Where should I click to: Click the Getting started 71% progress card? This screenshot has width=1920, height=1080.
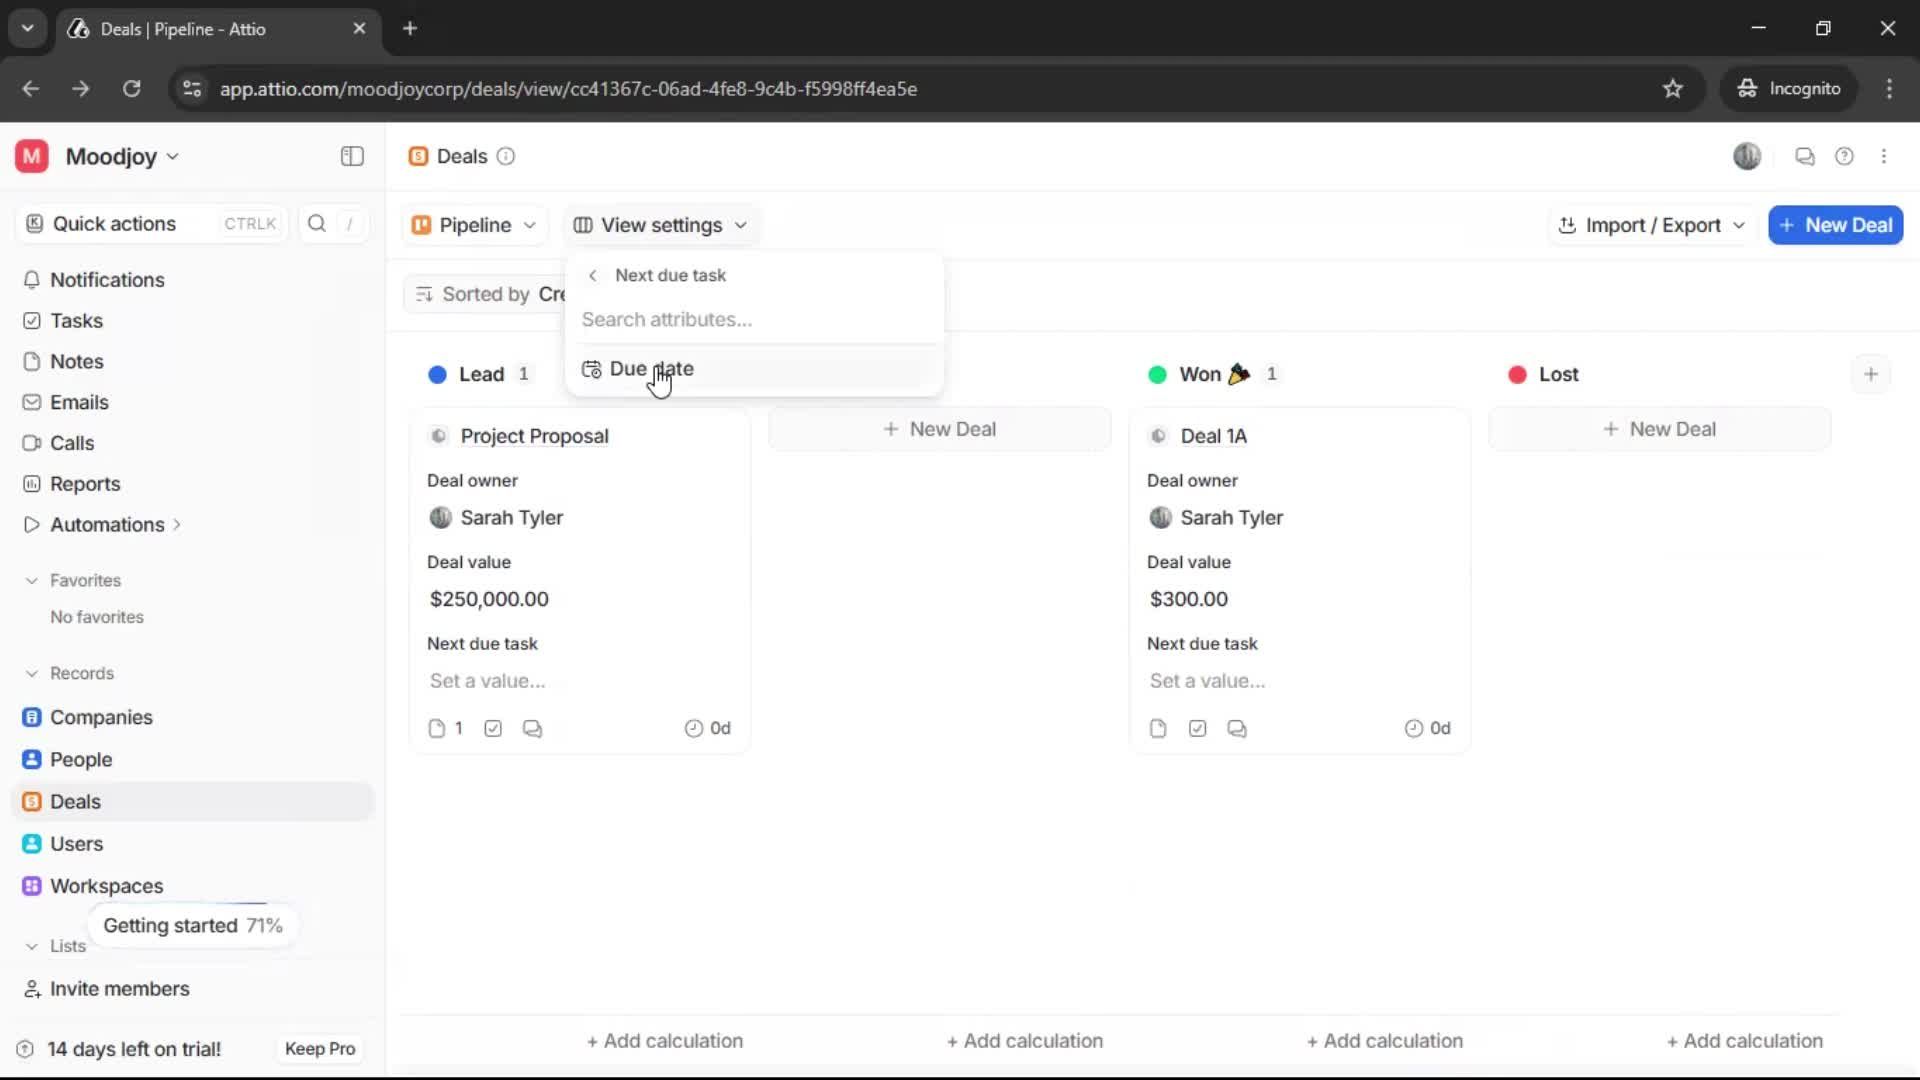192,925
